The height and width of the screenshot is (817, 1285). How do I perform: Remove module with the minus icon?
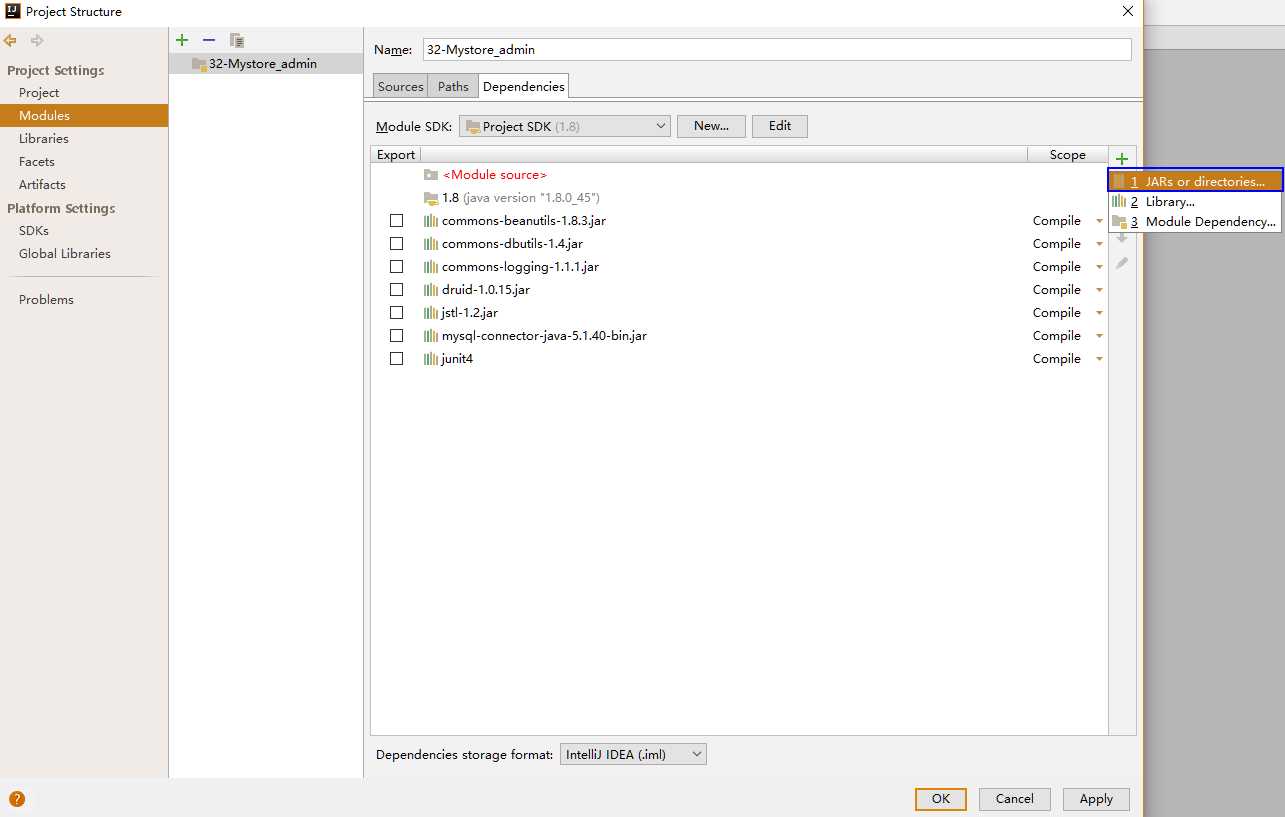tap(209, 40)
